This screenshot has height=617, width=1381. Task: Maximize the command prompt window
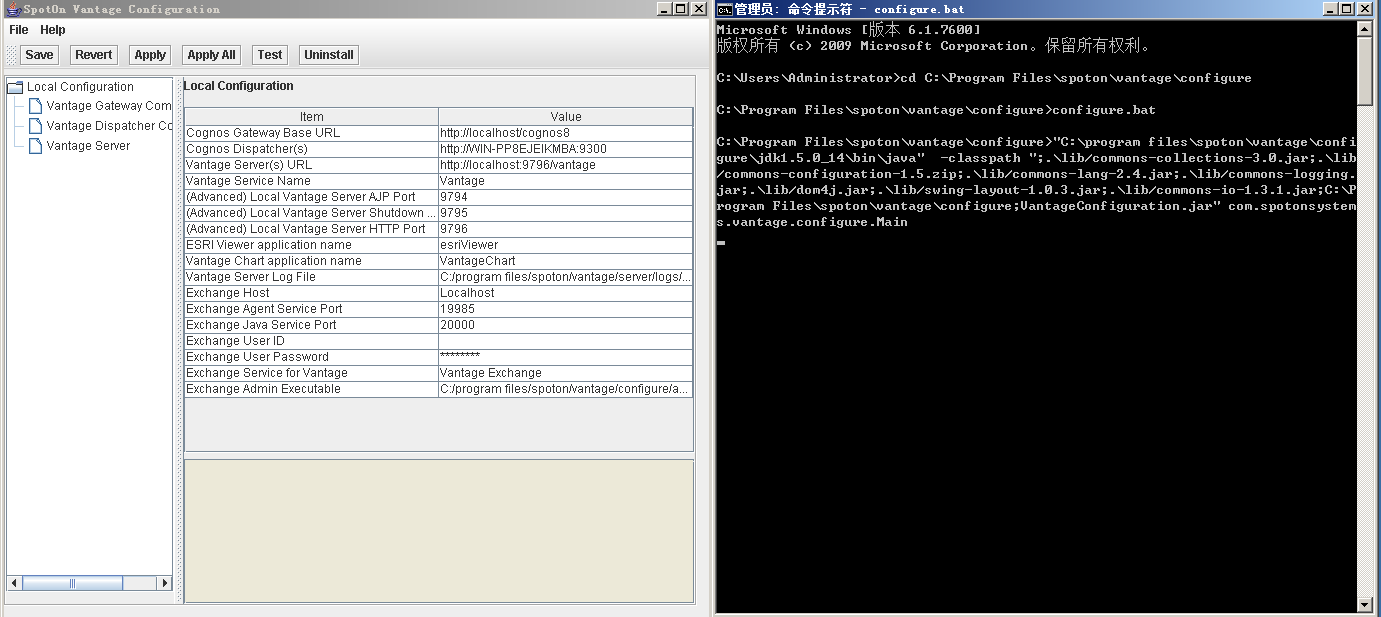(x=1348, y=9)
